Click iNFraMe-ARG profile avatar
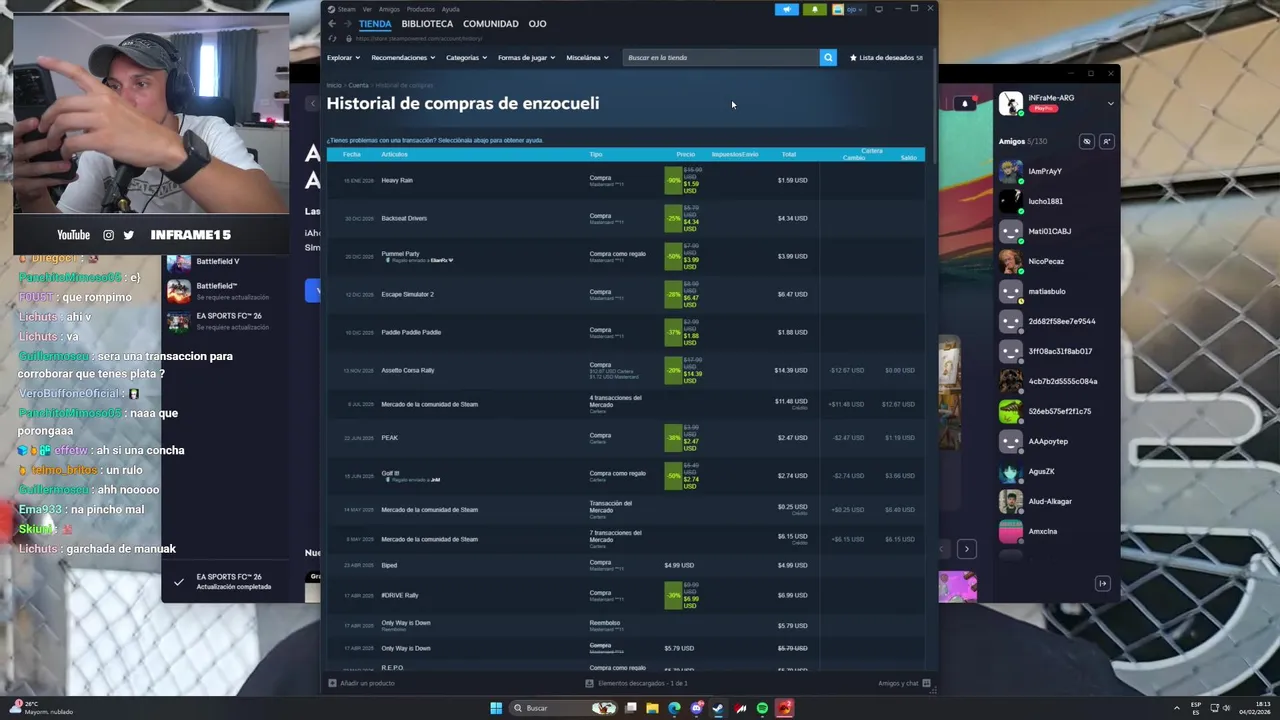The image size is (1280, 720). pos(1011,103)
